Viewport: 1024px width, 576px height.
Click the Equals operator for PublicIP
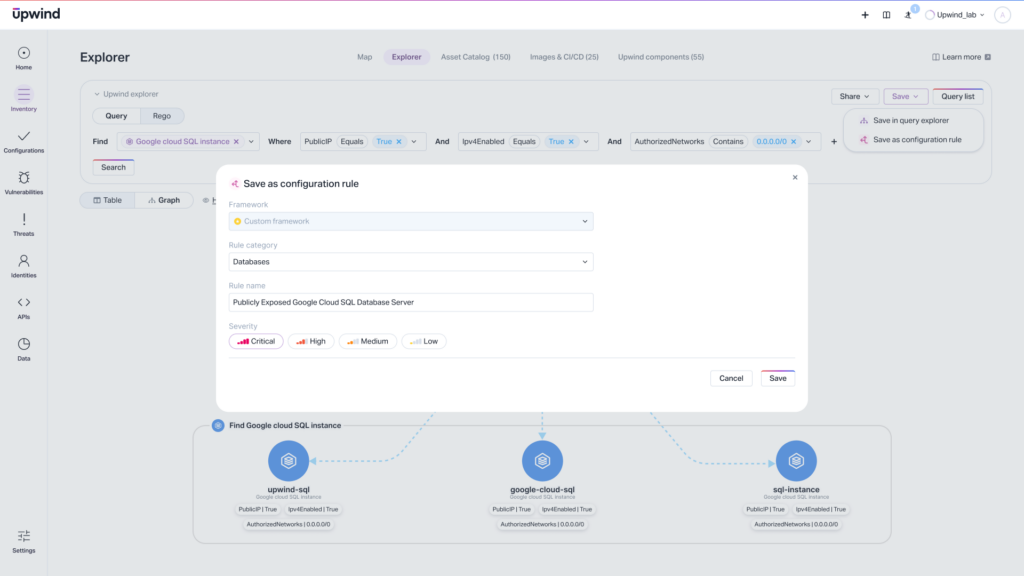tap(352, 142)
